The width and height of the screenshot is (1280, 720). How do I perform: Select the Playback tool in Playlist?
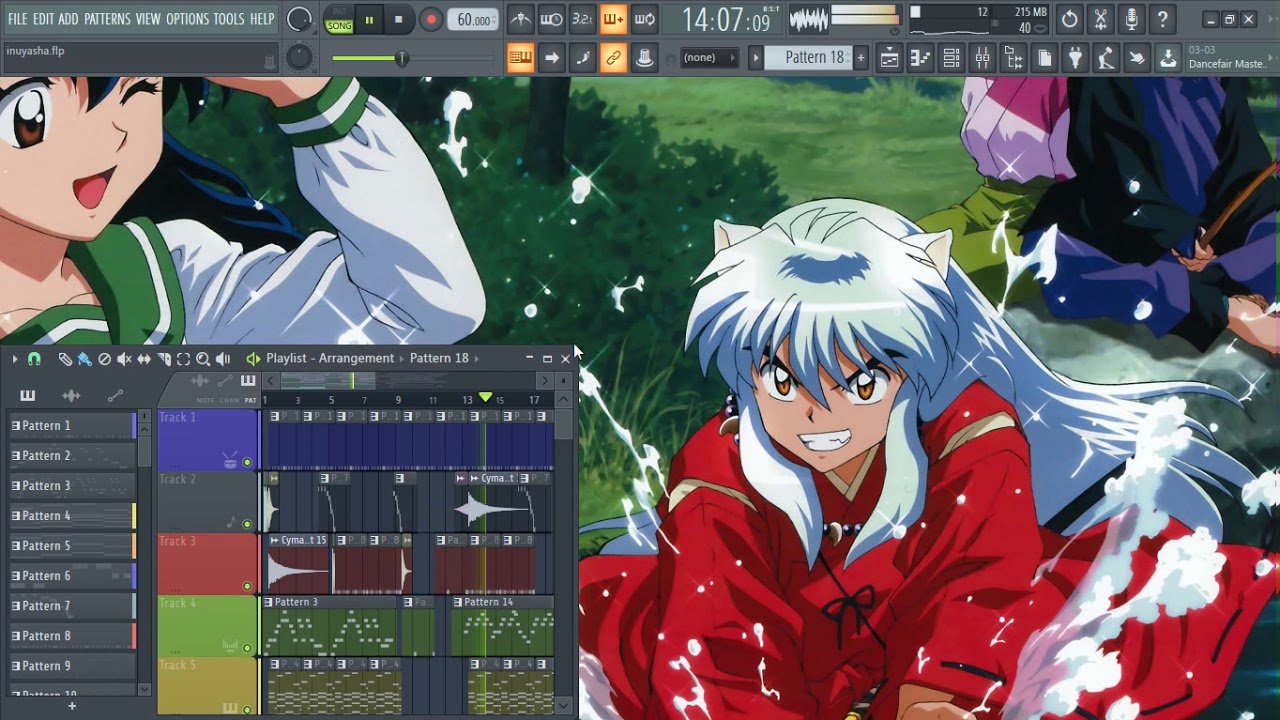click(223, 359)
